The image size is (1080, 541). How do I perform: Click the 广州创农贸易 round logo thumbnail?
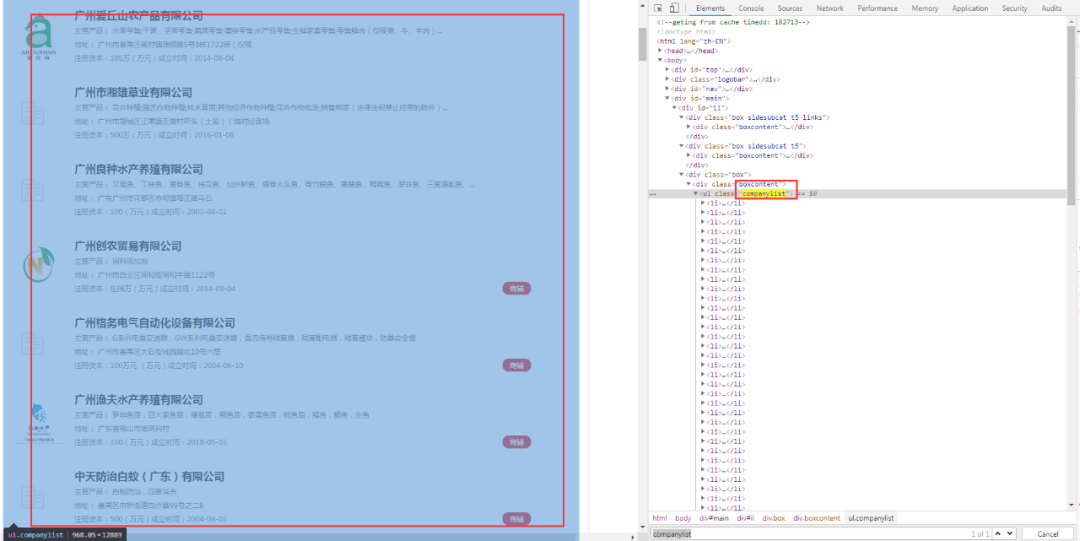pyautogui.click(x=38, y=265)
